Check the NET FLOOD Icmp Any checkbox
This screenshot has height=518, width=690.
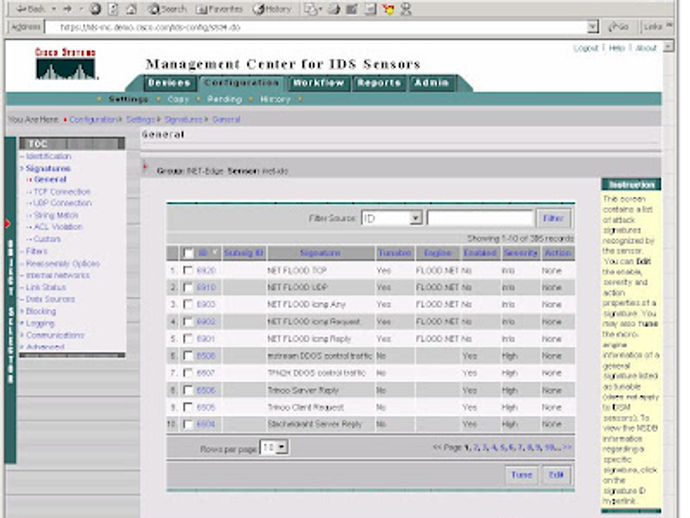pyautogui.click(x=188, y=304)
